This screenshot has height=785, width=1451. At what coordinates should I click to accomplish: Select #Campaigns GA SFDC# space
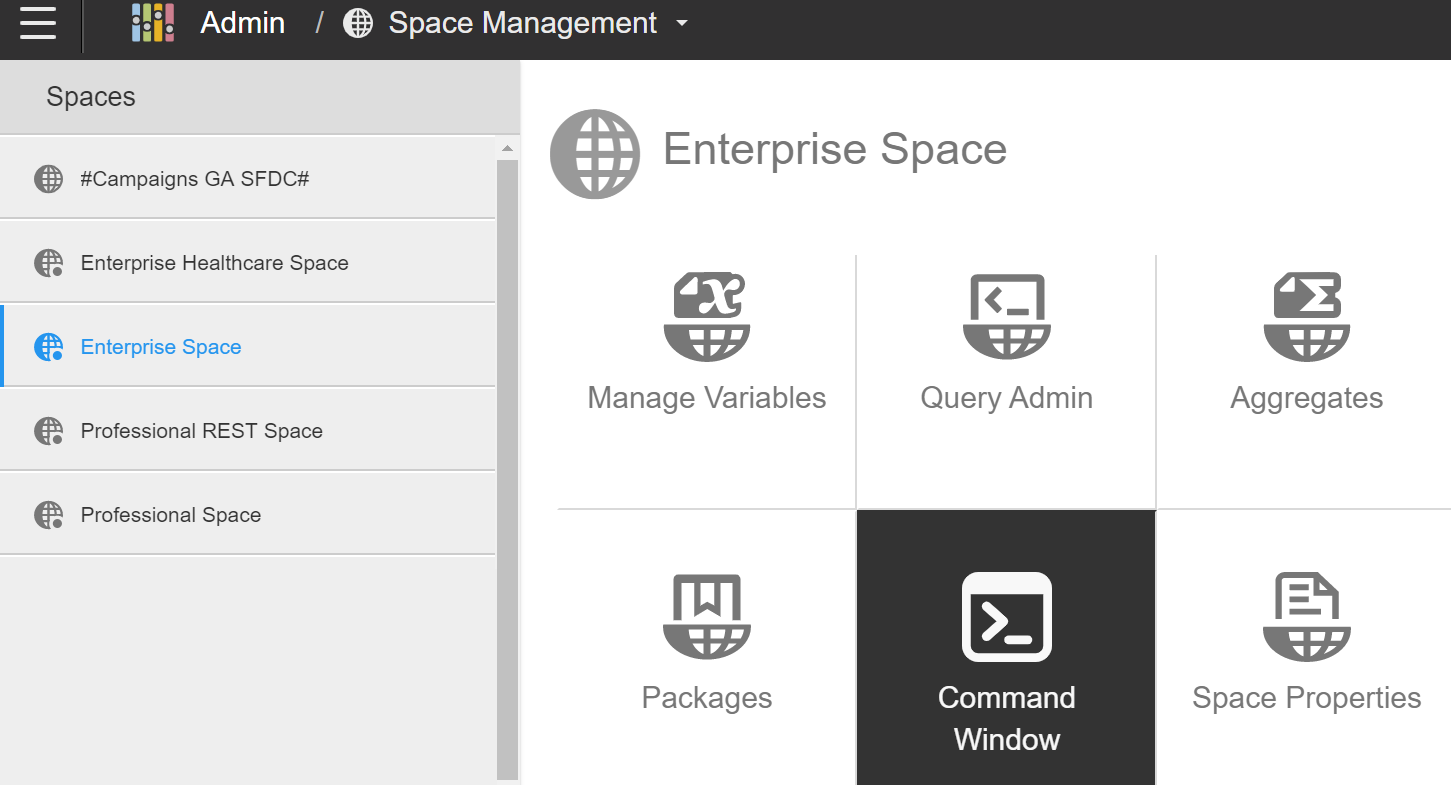[x=195, y=179]
